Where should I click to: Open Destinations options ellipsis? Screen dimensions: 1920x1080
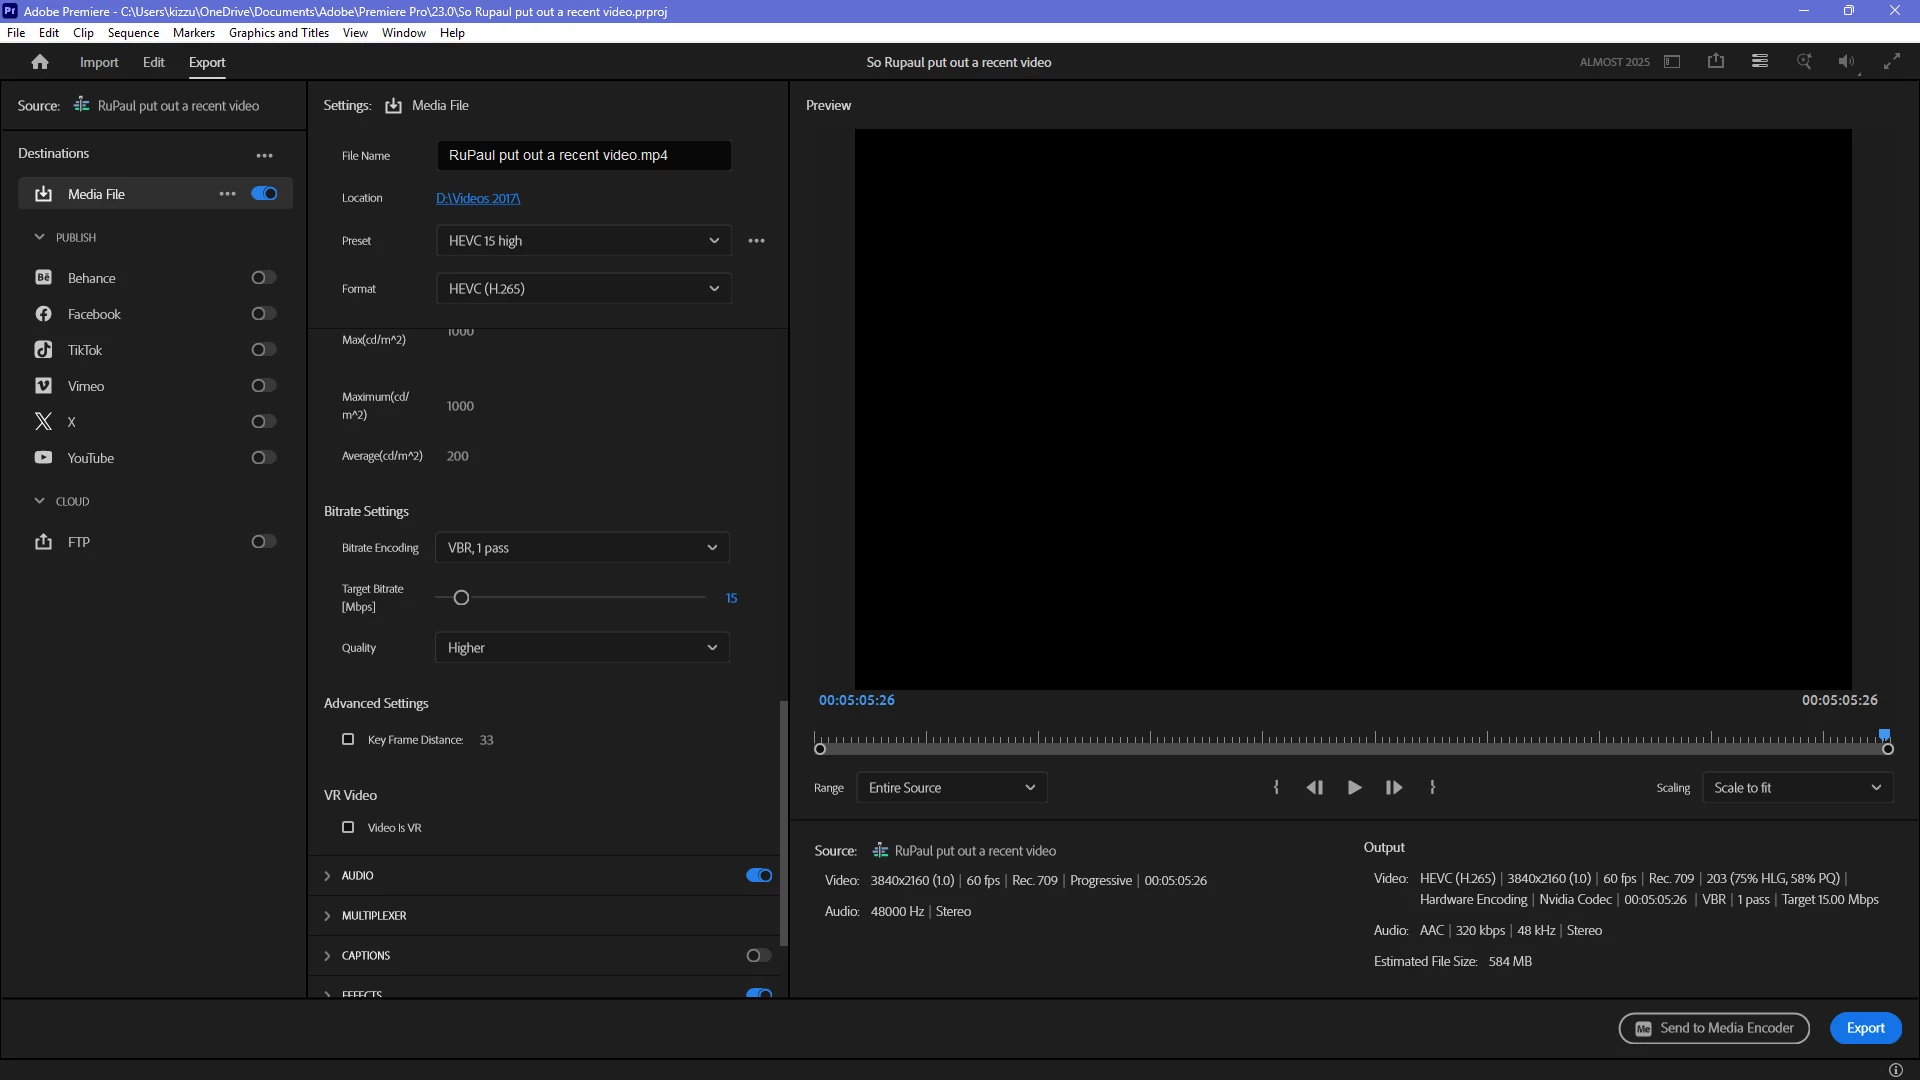264,155
